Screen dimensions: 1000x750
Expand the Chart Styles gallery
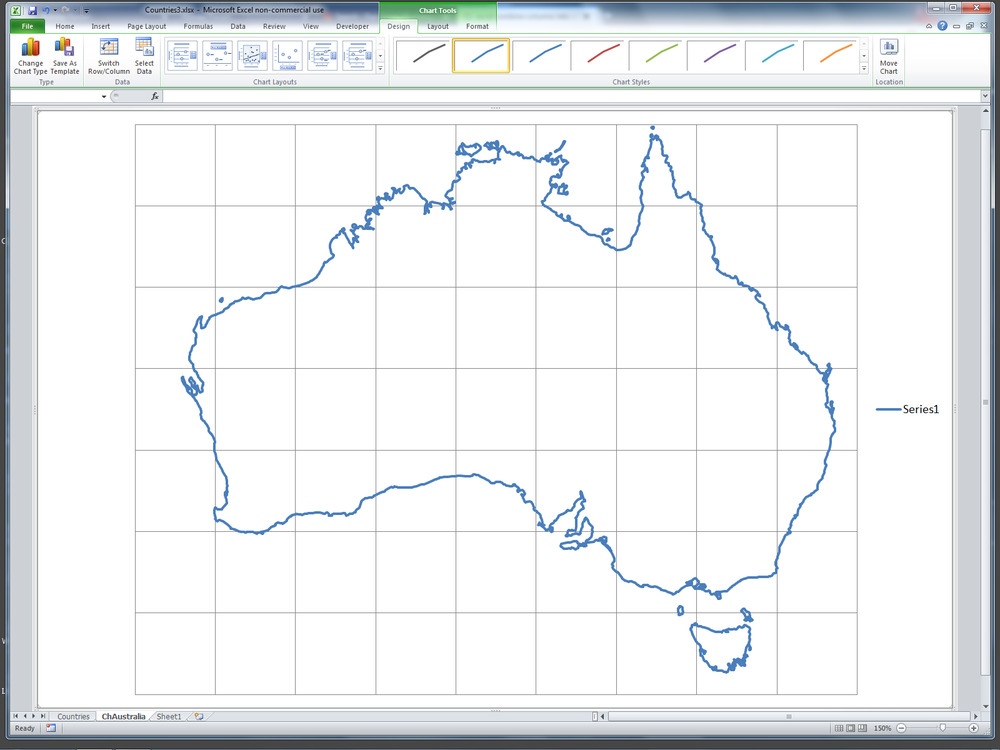(864, 69)
